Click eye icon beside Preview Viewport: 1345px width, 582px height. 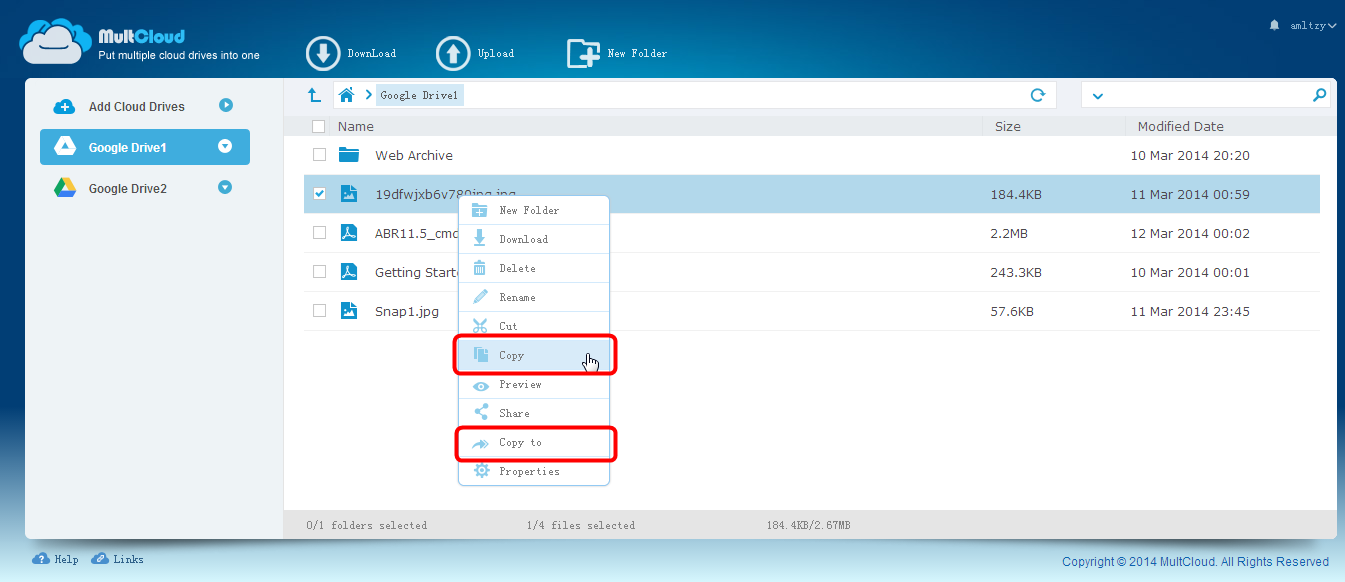click(480, 385)
